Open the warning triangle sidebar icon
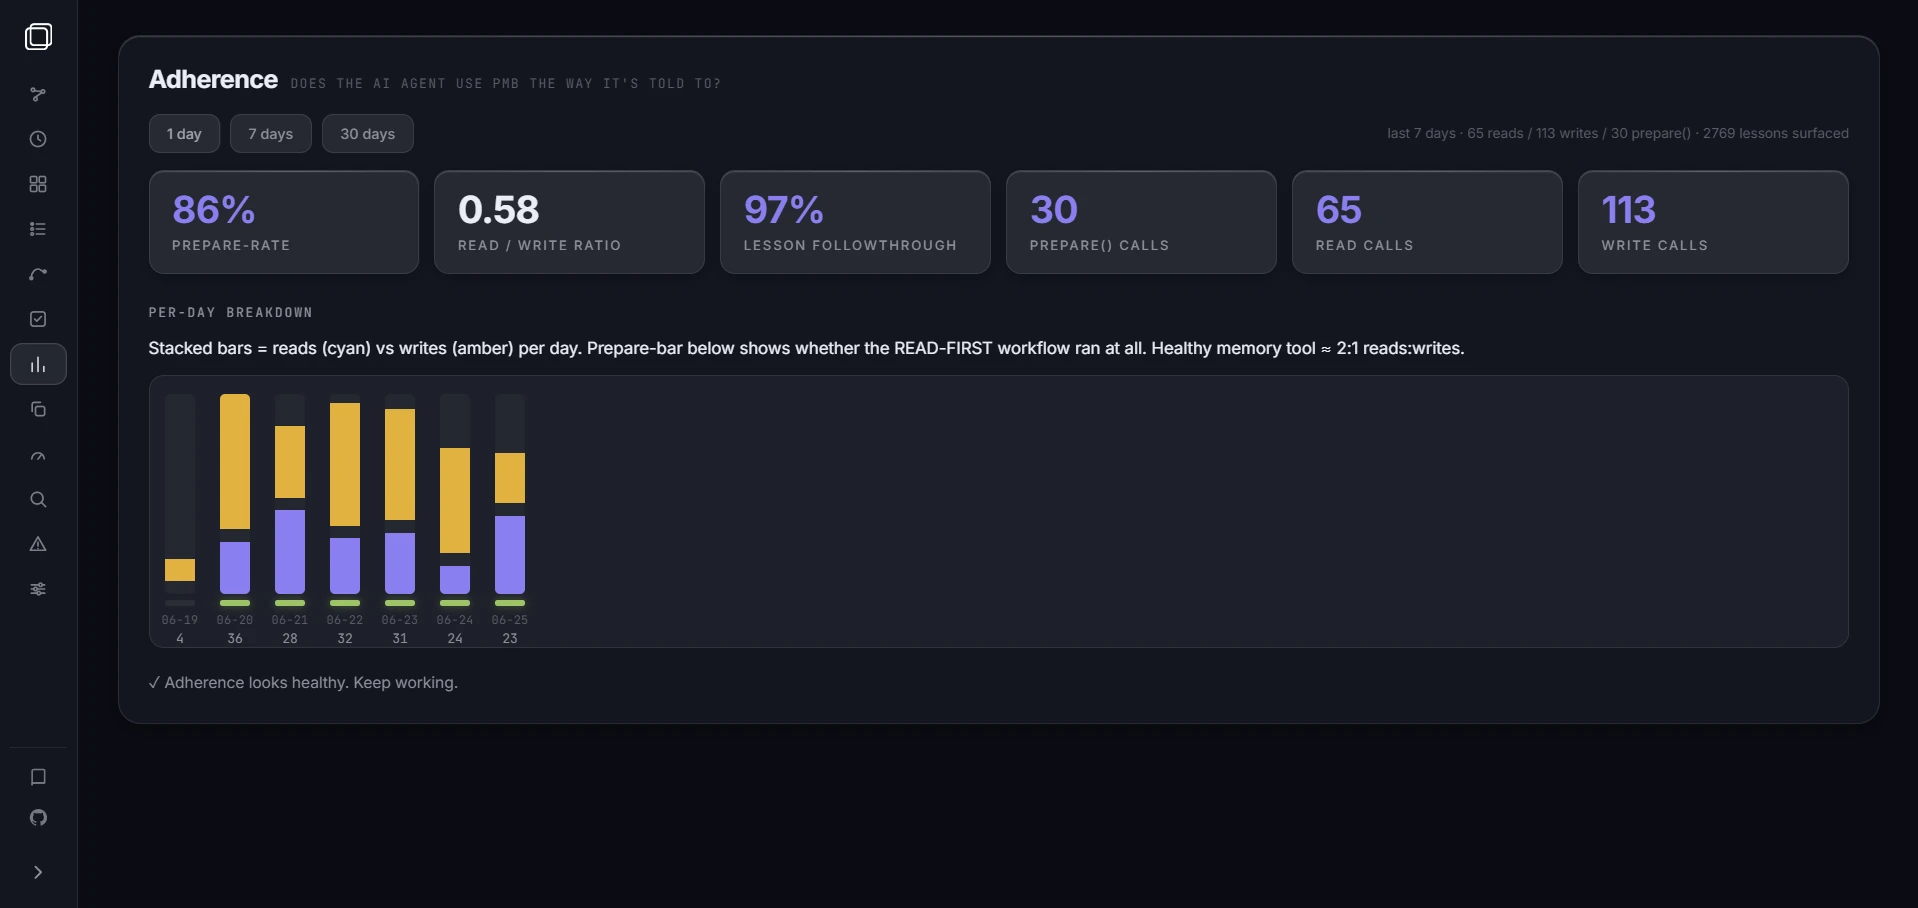 [x=38, y=544]
